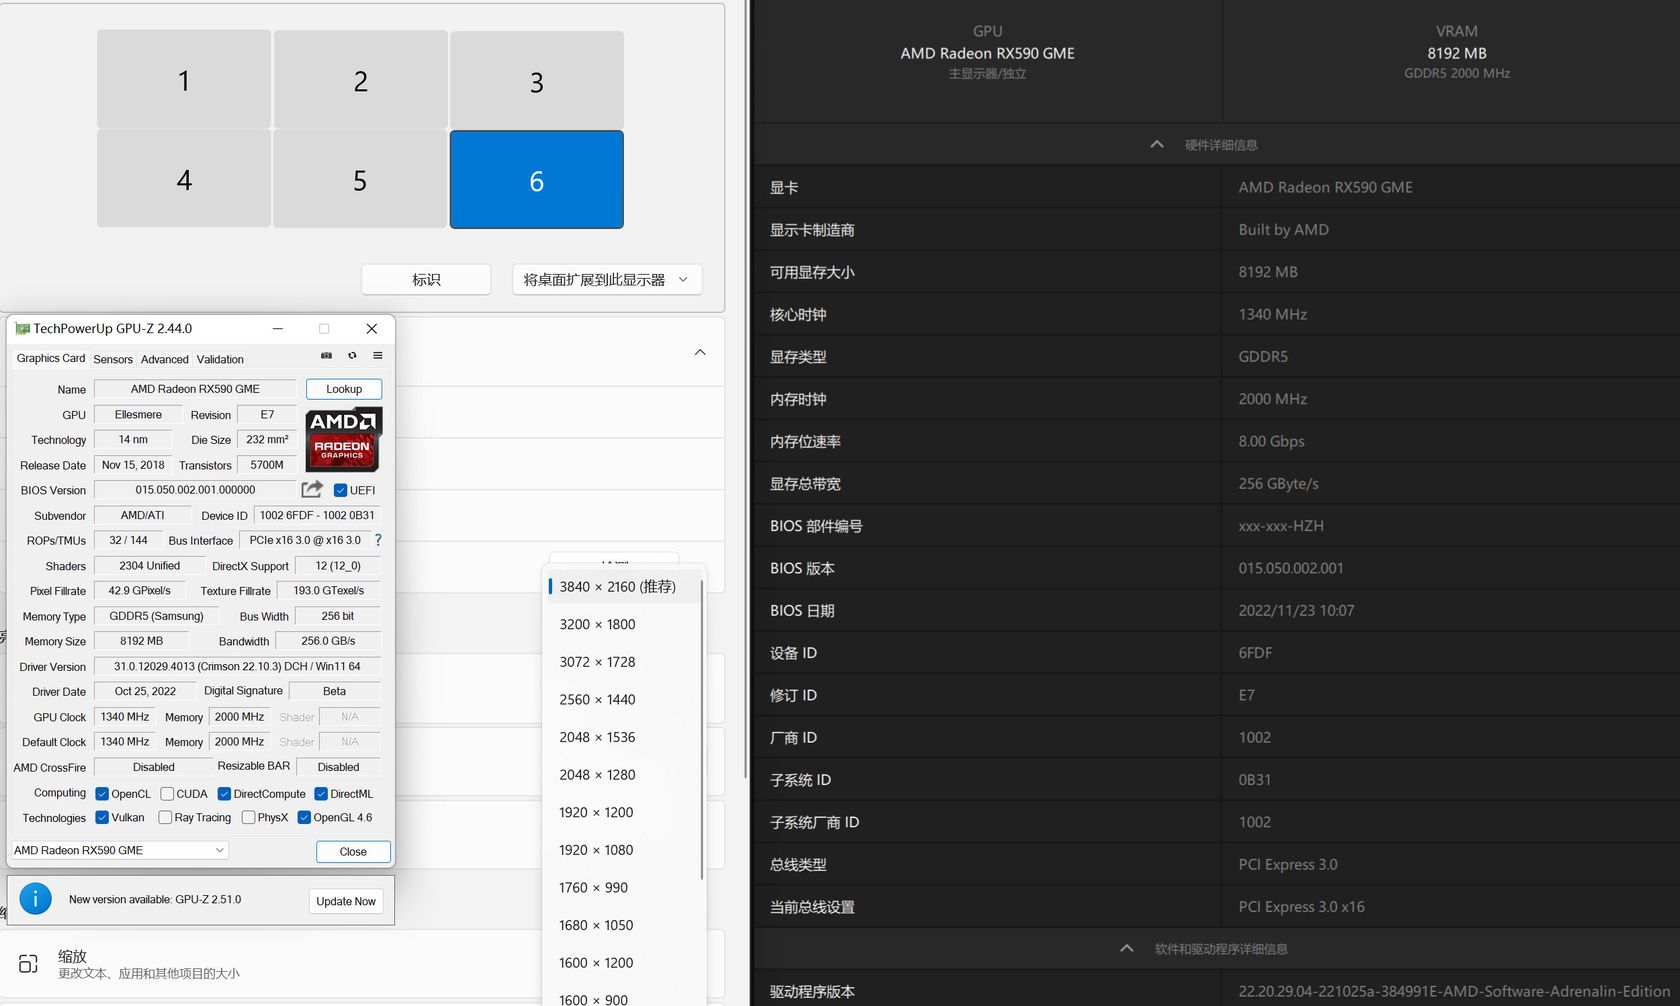Viewport: 1680px width, 1006px height.
Task: Click the 2022/11/23 10:07 BIOS date value
Action: pyautogui.click(x=1296, y=610)
